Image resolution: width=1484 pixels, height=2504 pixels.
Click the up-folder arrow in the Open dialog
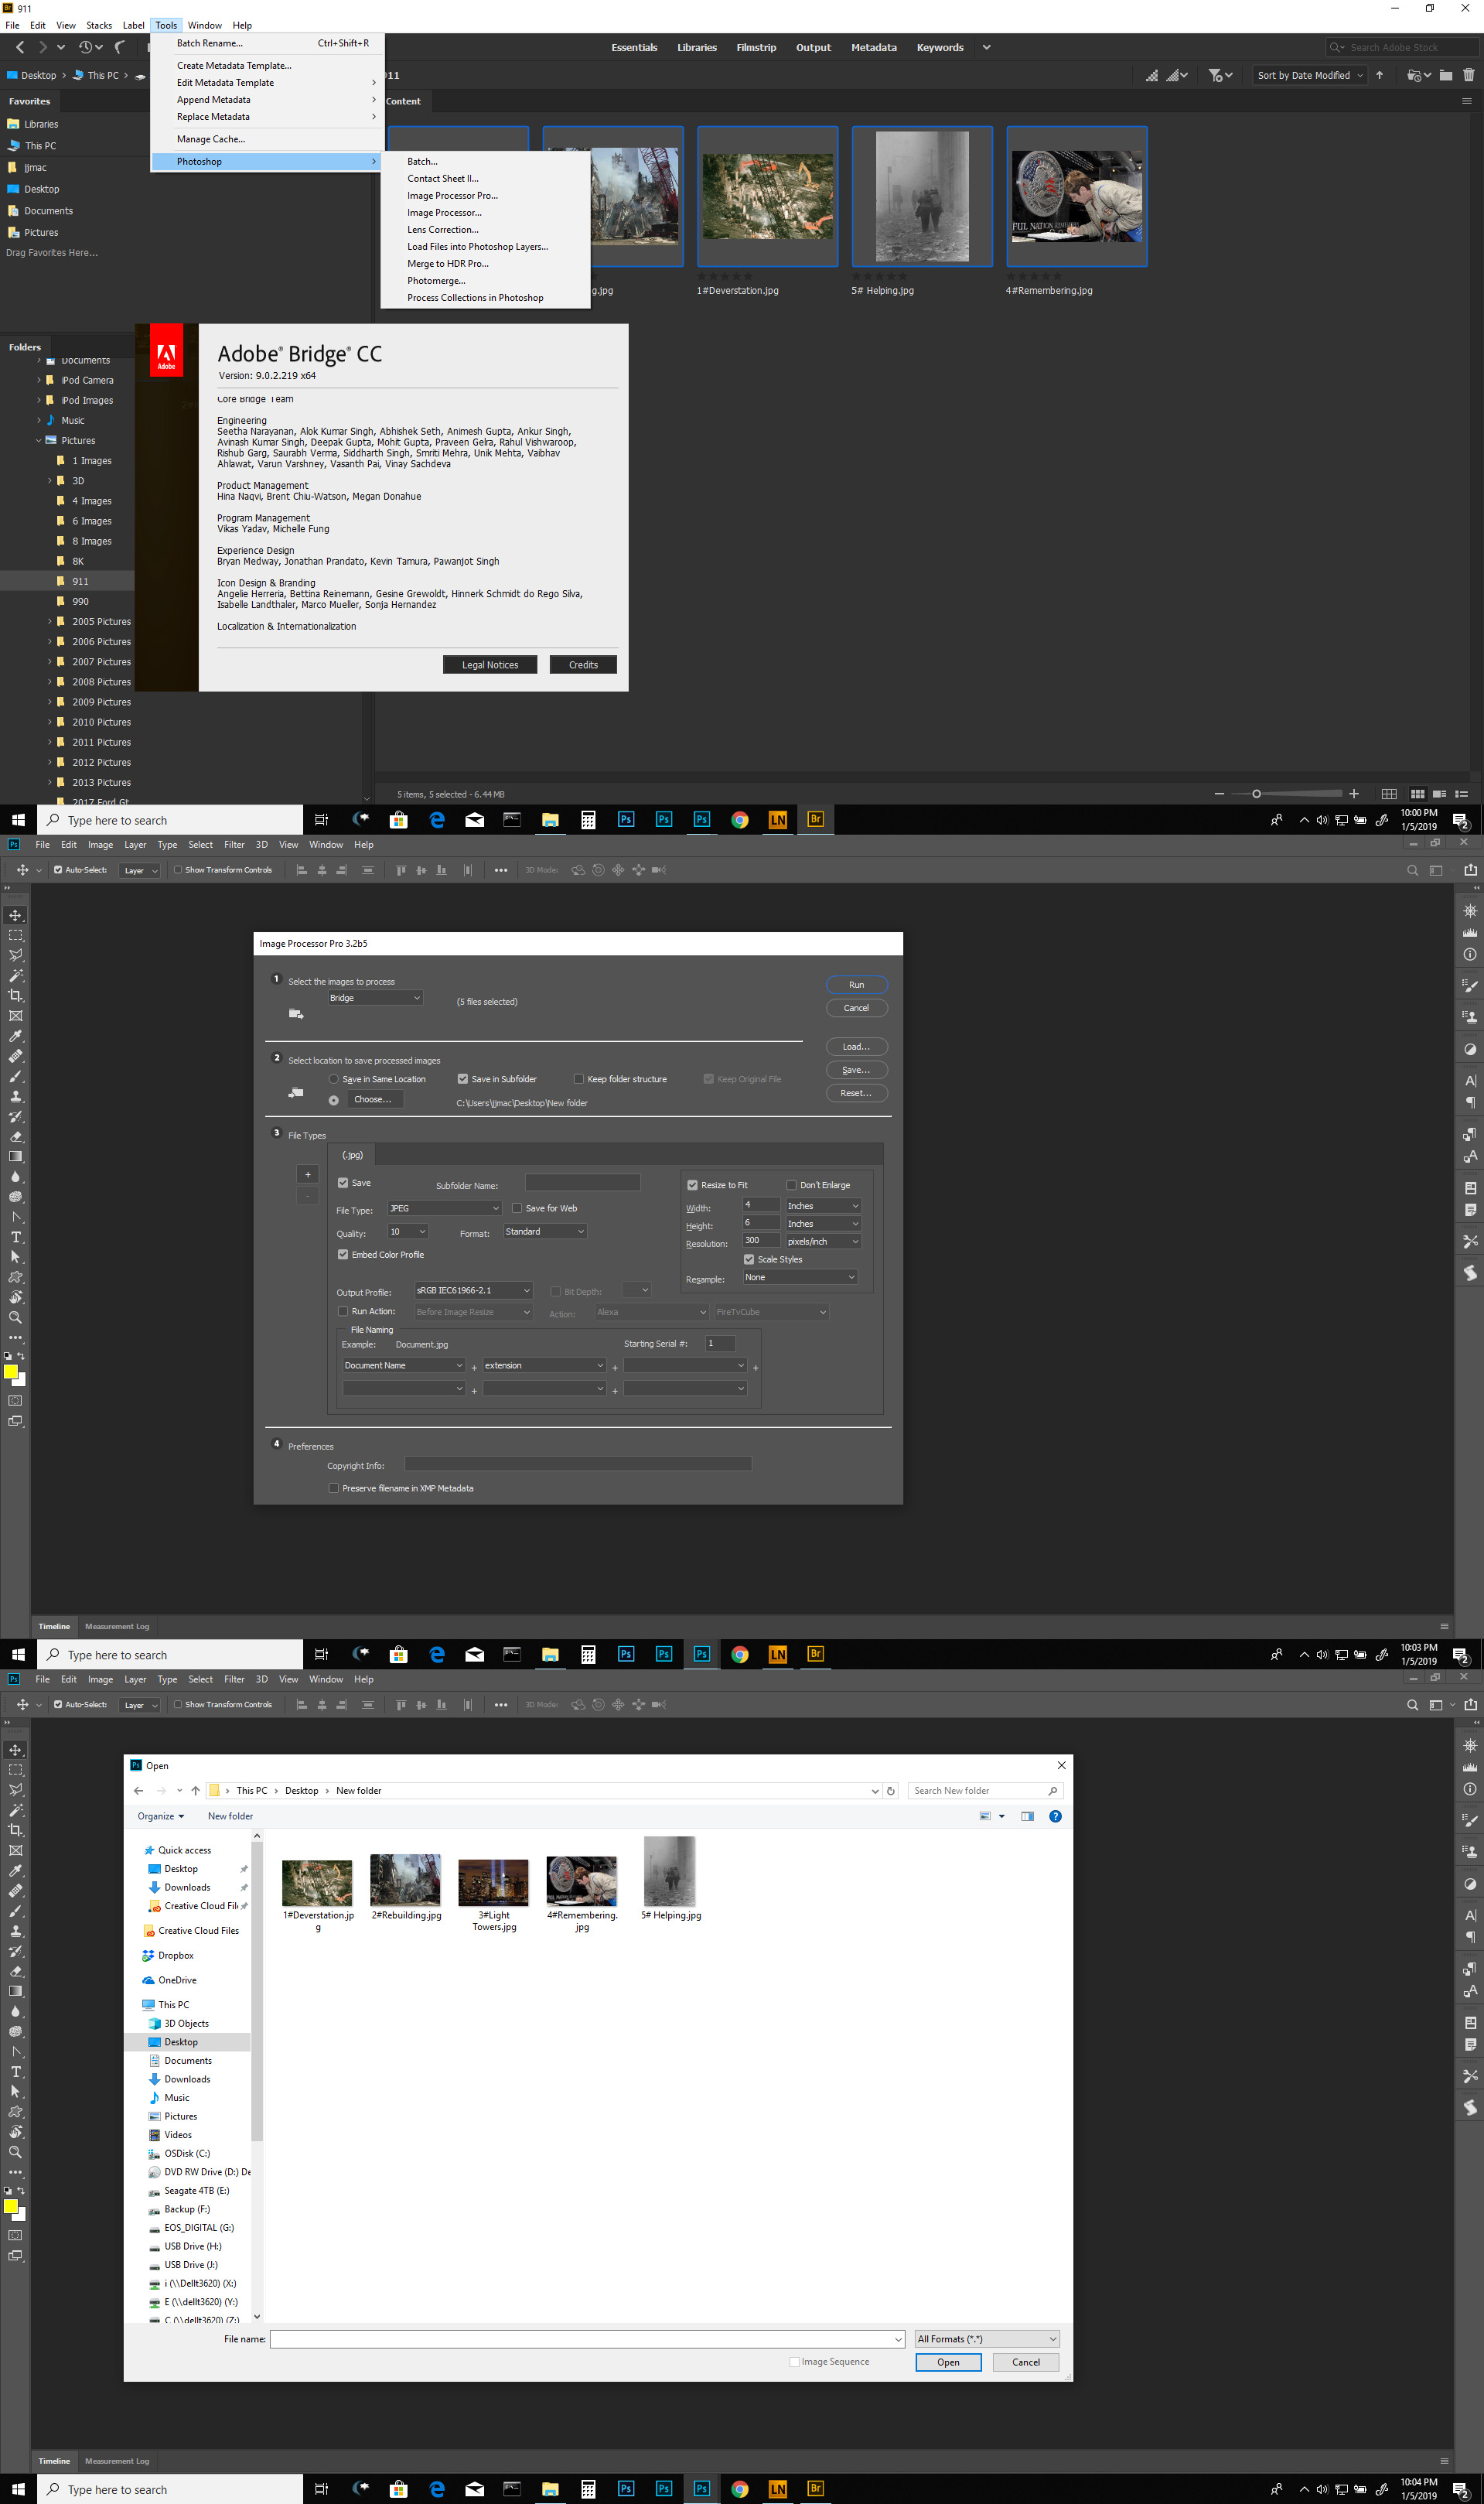(195, 1790)
